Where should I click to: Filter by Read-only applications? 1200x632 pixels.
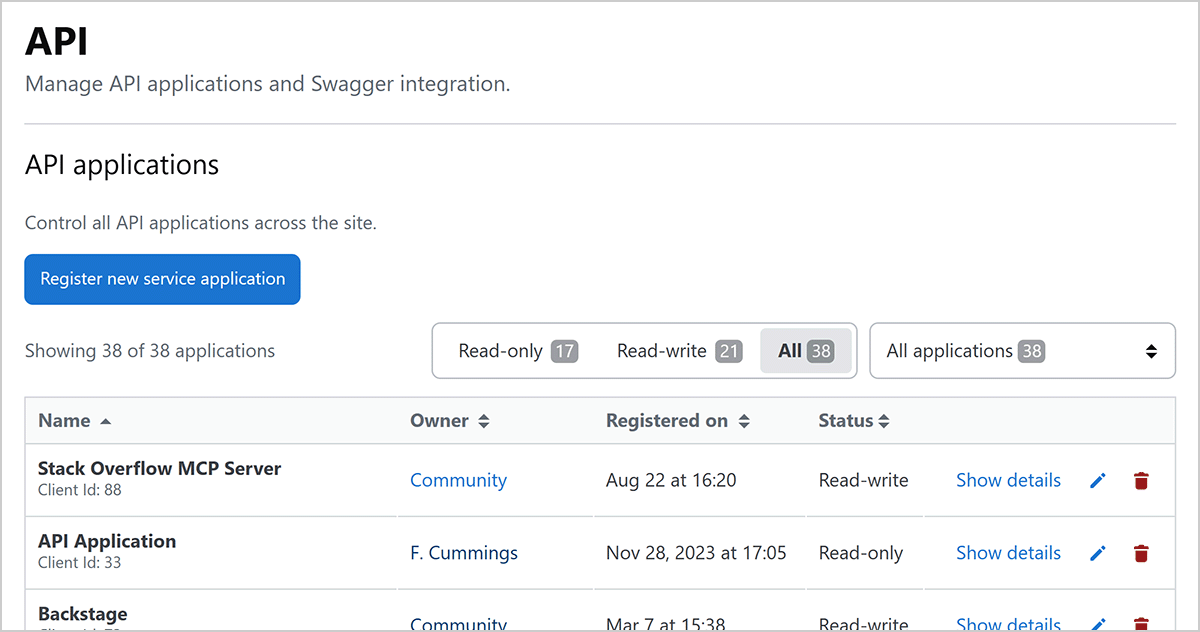(517, 351)
